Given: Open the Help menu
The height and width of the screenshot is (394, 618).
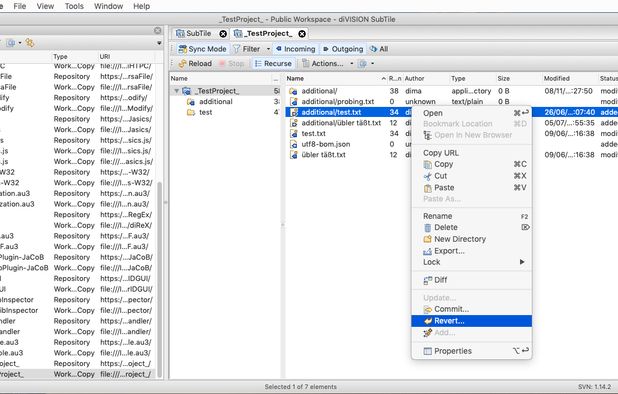Looking at the screenshot, I should coord(141,6).
